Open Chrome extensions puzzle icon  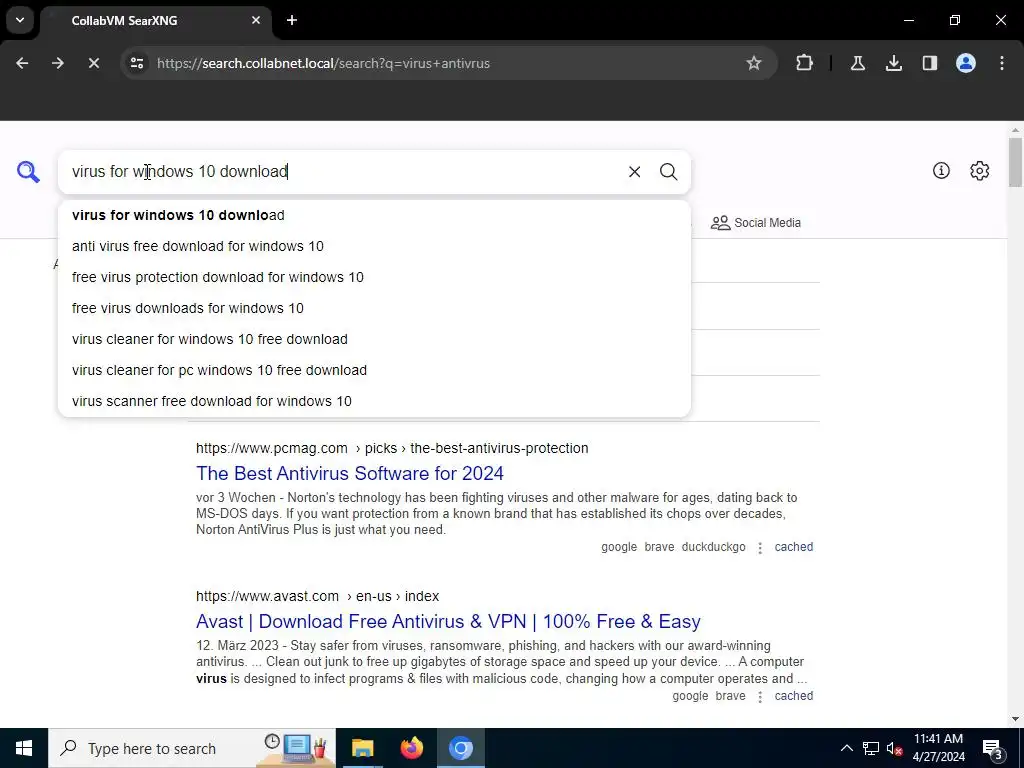805,63
